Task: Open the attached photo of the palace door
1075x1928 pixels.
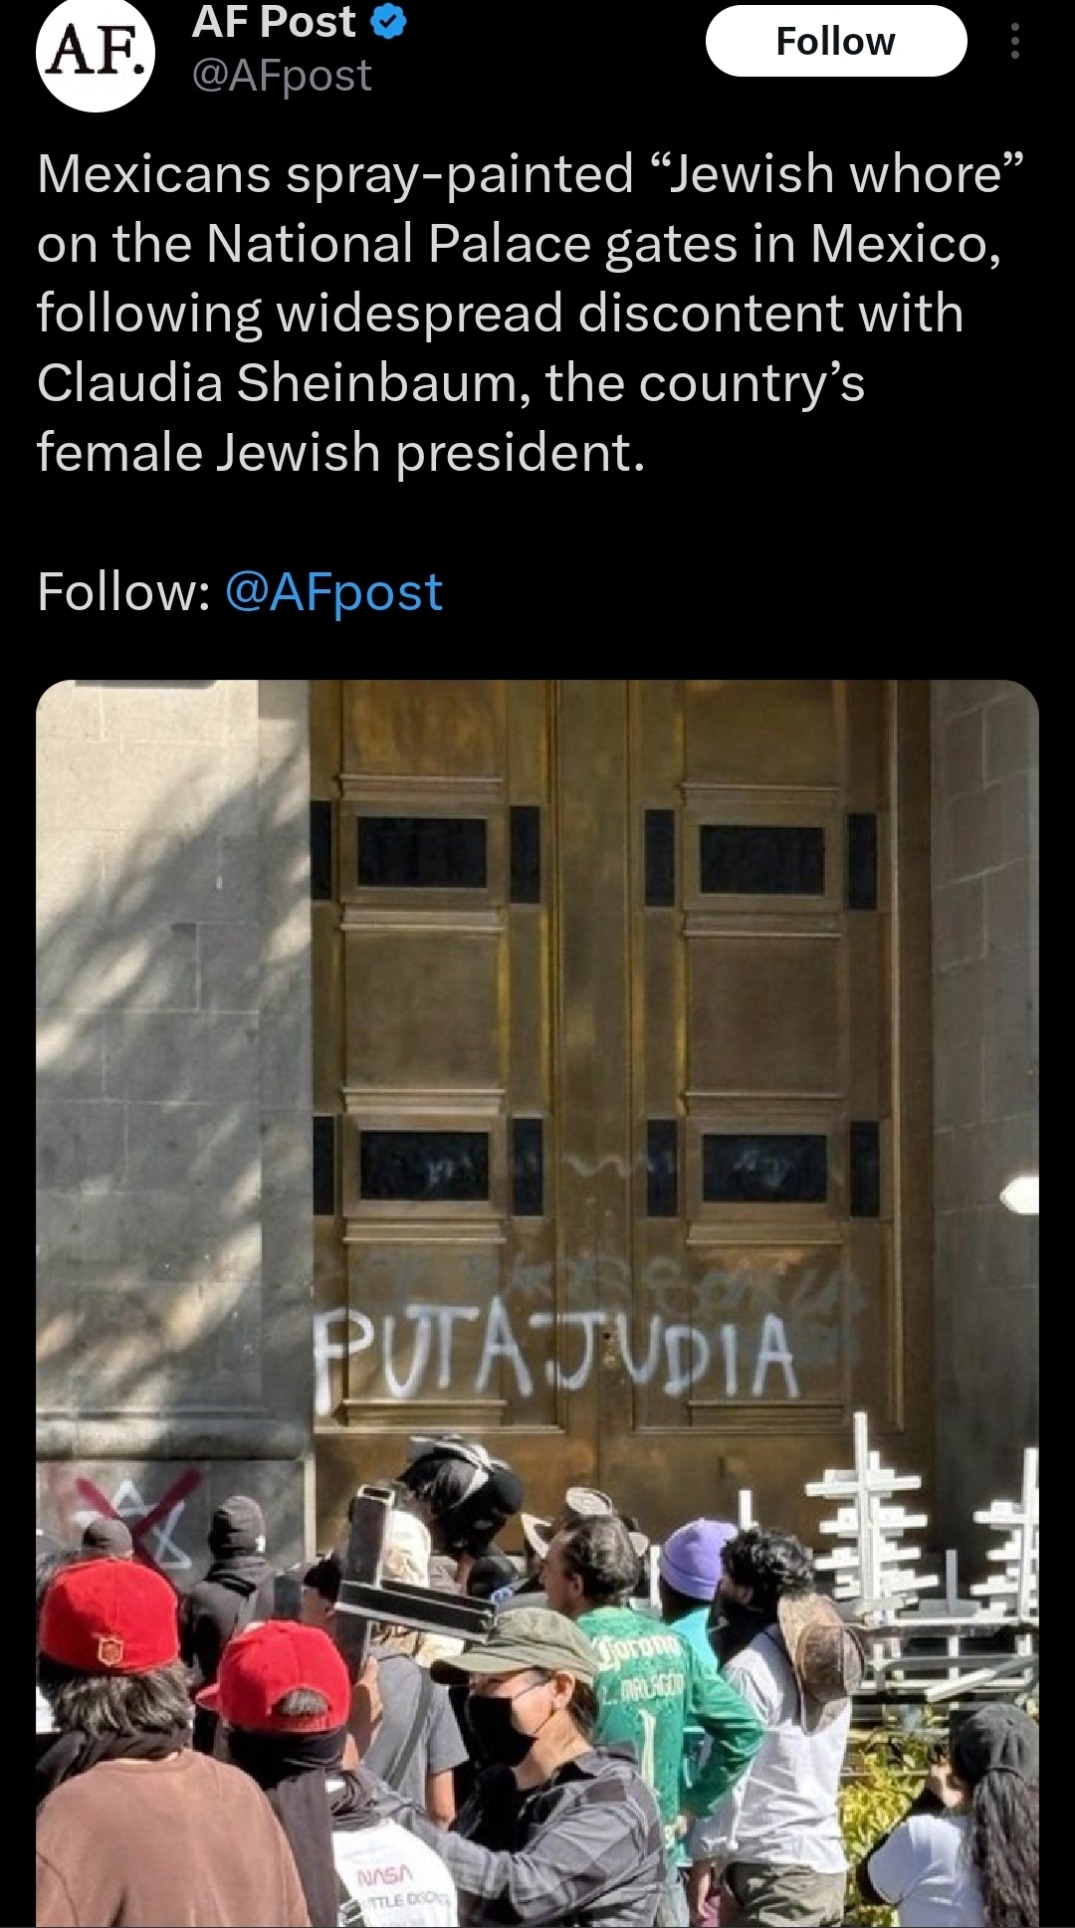Action: pyautogui.click(x=537, y=1303)
